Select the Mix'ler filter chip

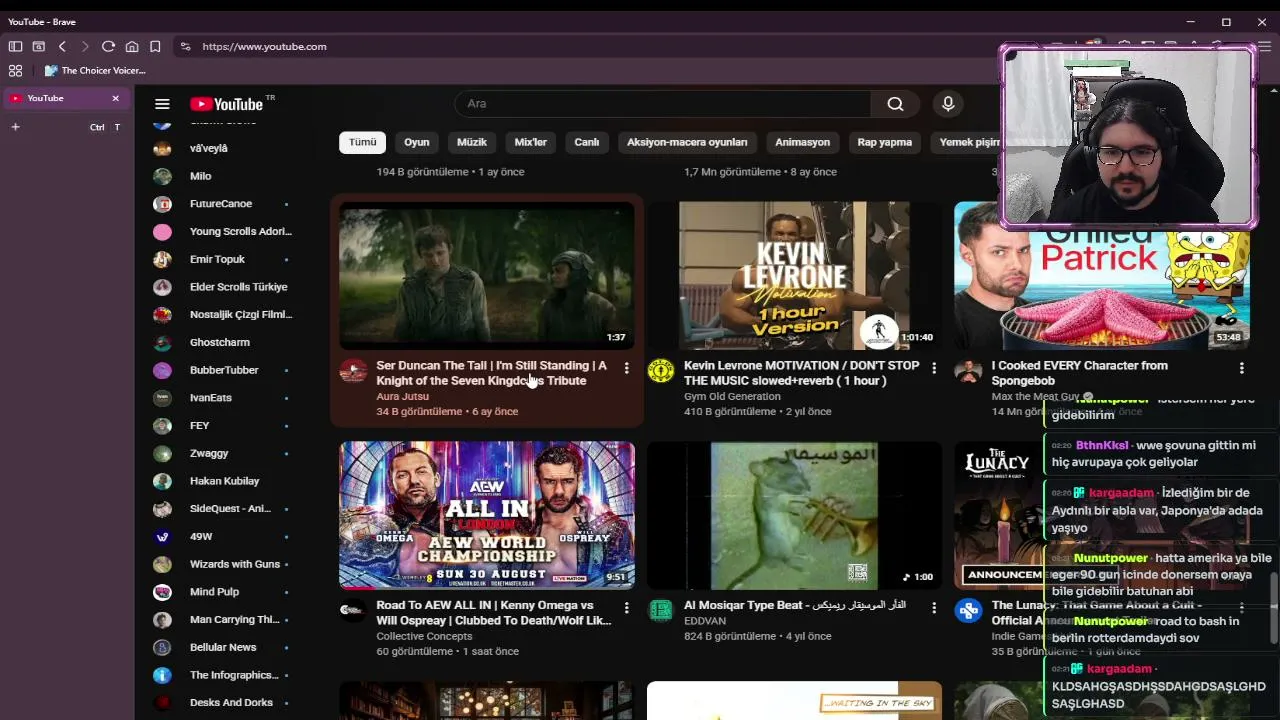point(531,142)
